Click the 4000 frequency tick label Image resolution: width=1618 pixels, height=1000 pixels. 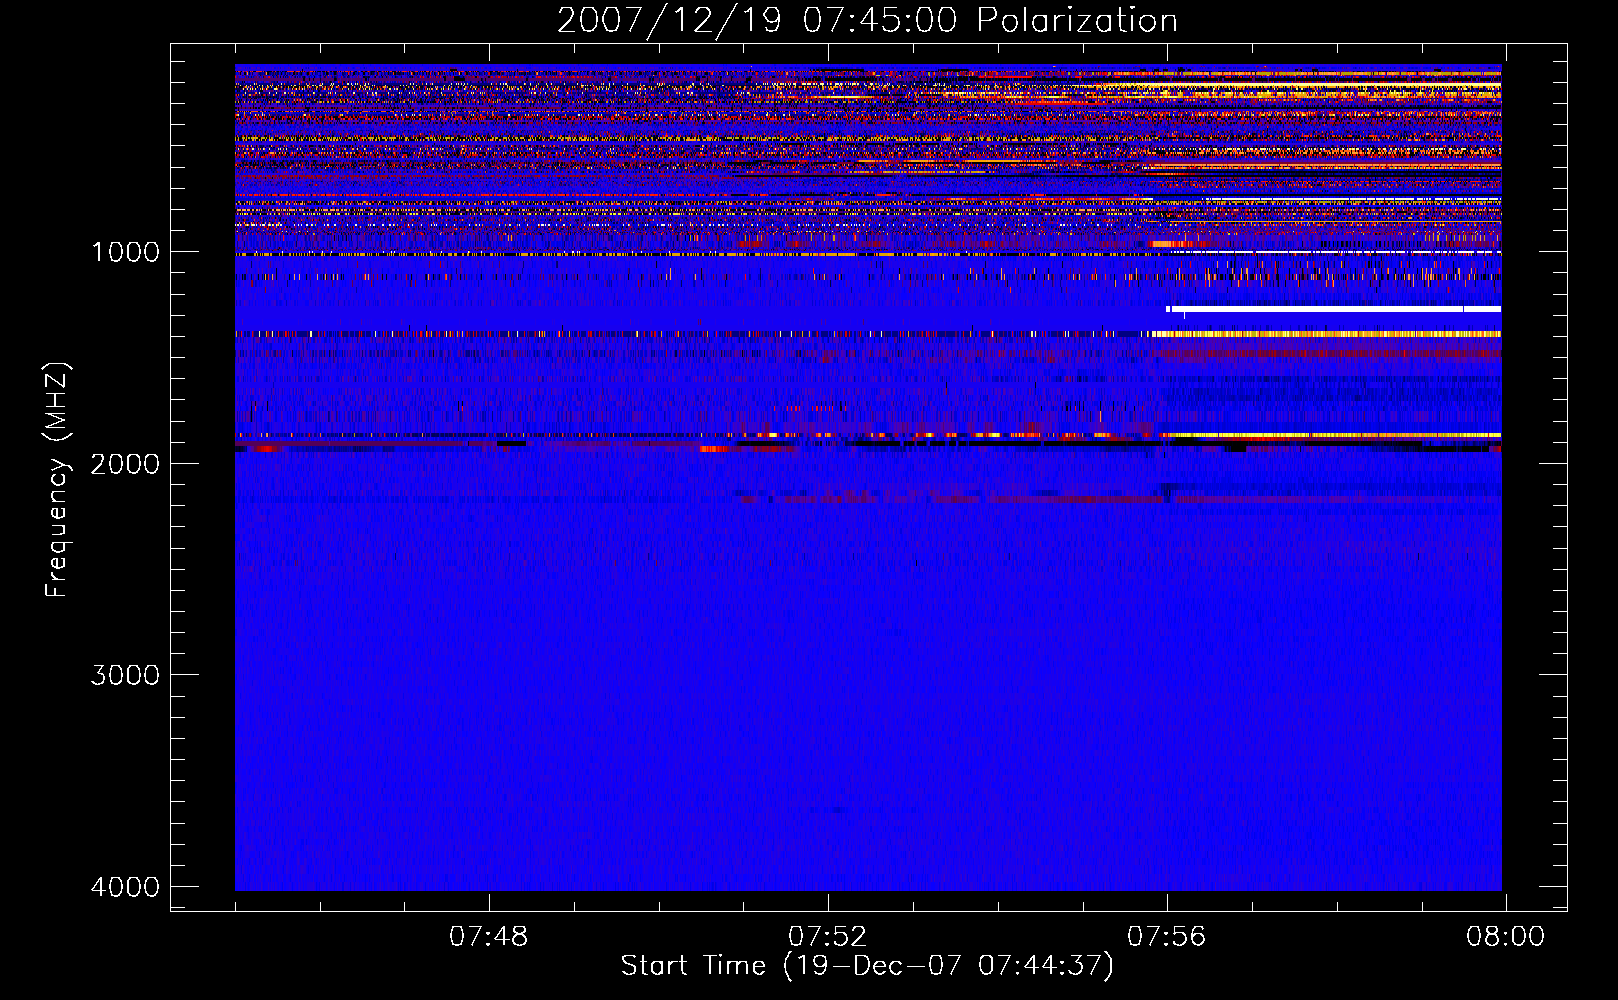[x=125, y=887]
